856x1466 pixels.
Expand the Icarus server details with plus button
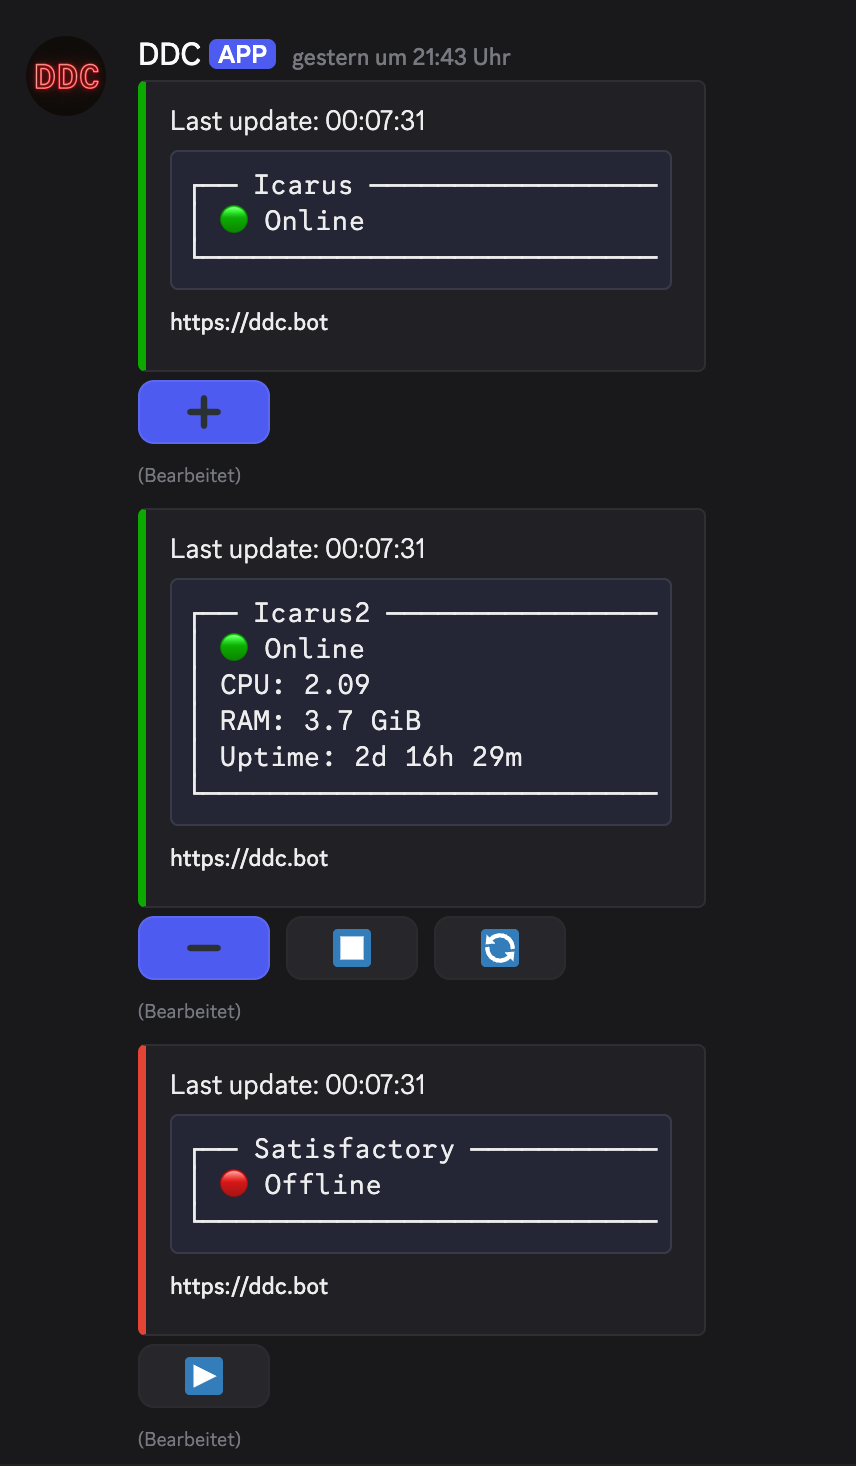204,412
